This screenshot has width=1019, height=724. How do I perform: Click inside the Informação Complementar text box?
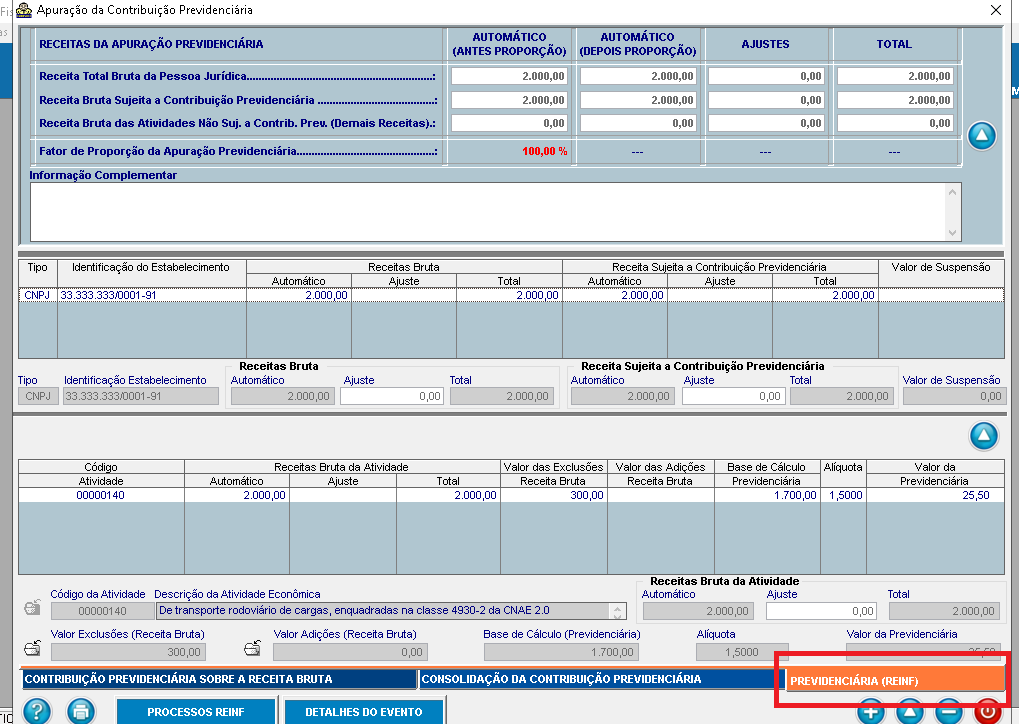click(488, 212)
